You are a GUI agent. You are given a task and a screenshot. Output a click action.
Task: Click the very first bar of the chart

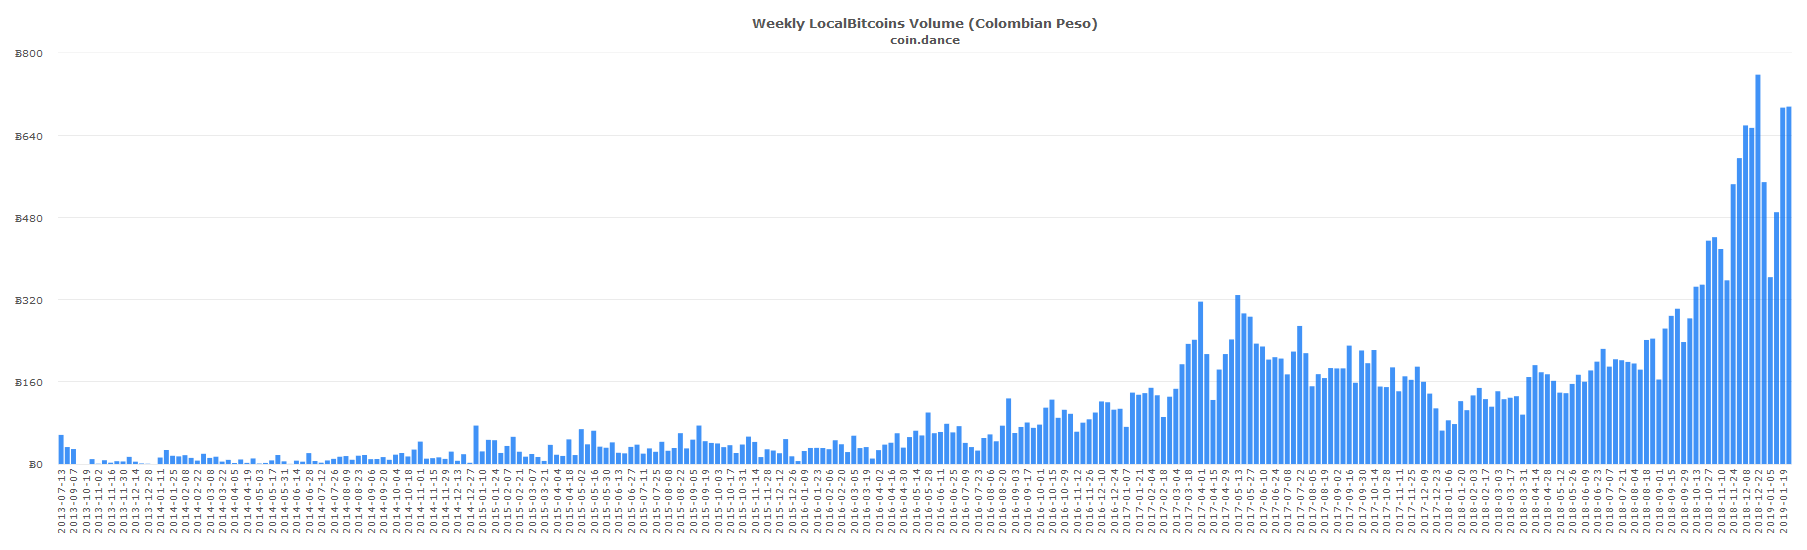point(61,450)
